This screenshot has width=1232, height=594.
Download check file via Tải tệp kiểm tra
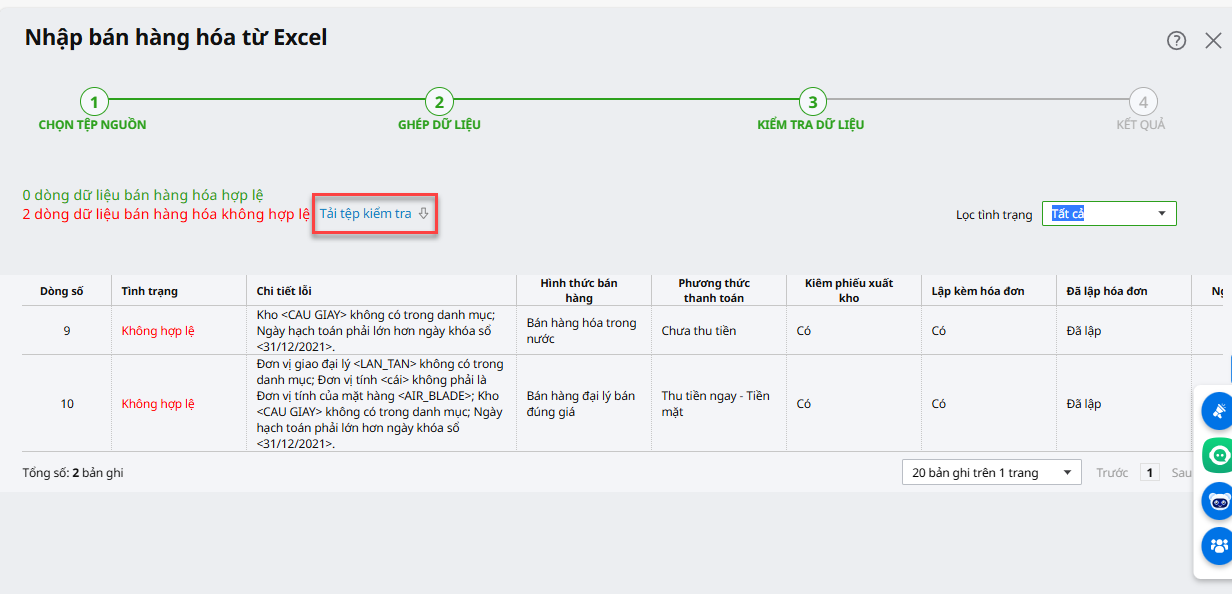(x=365, y=214)
